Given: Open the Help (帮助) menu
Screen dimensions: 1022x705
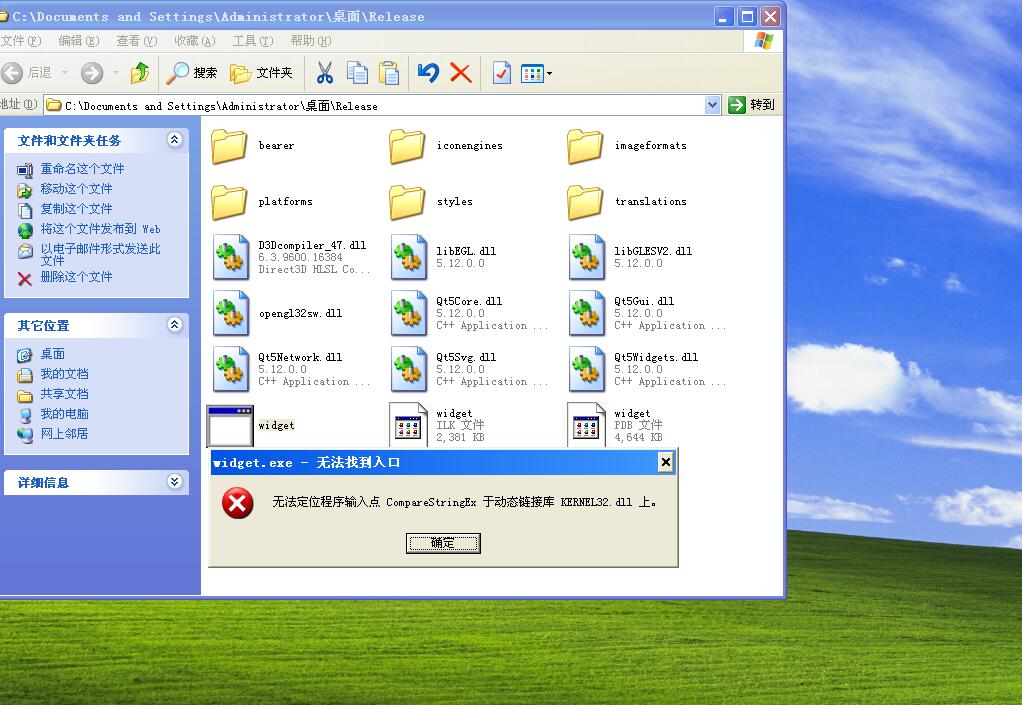Looking at the screenshot, I should (x=311, y=41).
